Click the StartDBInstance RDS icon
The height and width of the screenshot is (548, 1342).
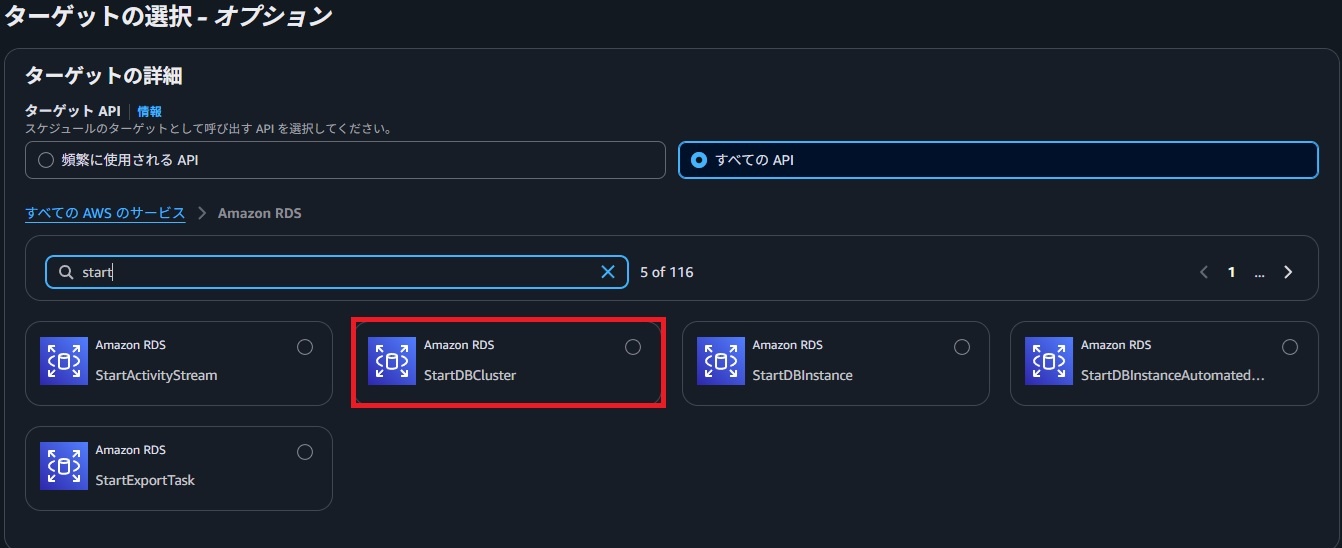(x=721, y=361)
